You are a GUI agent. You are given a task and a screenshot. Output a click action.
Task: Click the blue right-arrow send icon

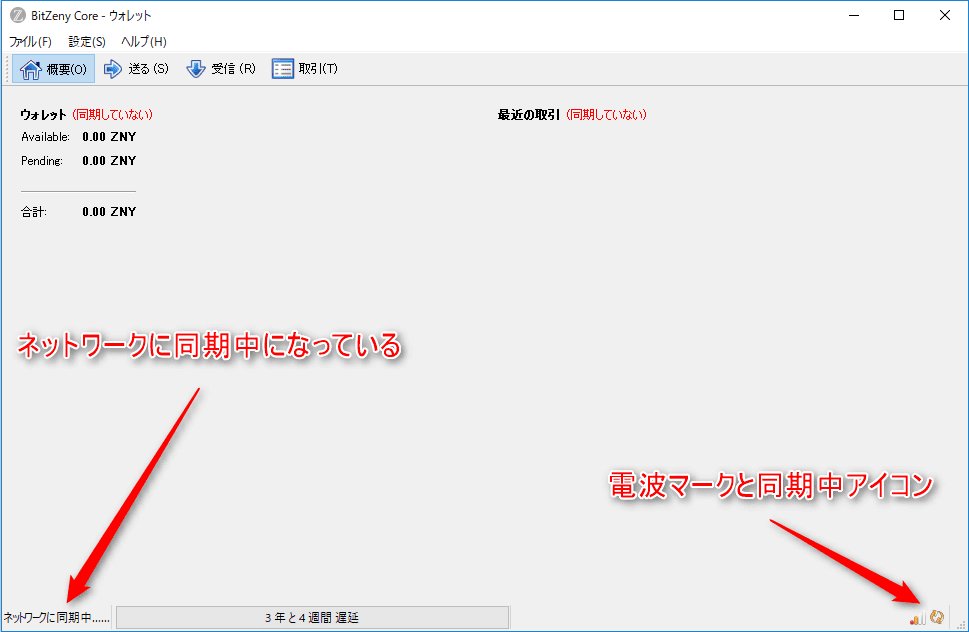(x=112, y=69)
